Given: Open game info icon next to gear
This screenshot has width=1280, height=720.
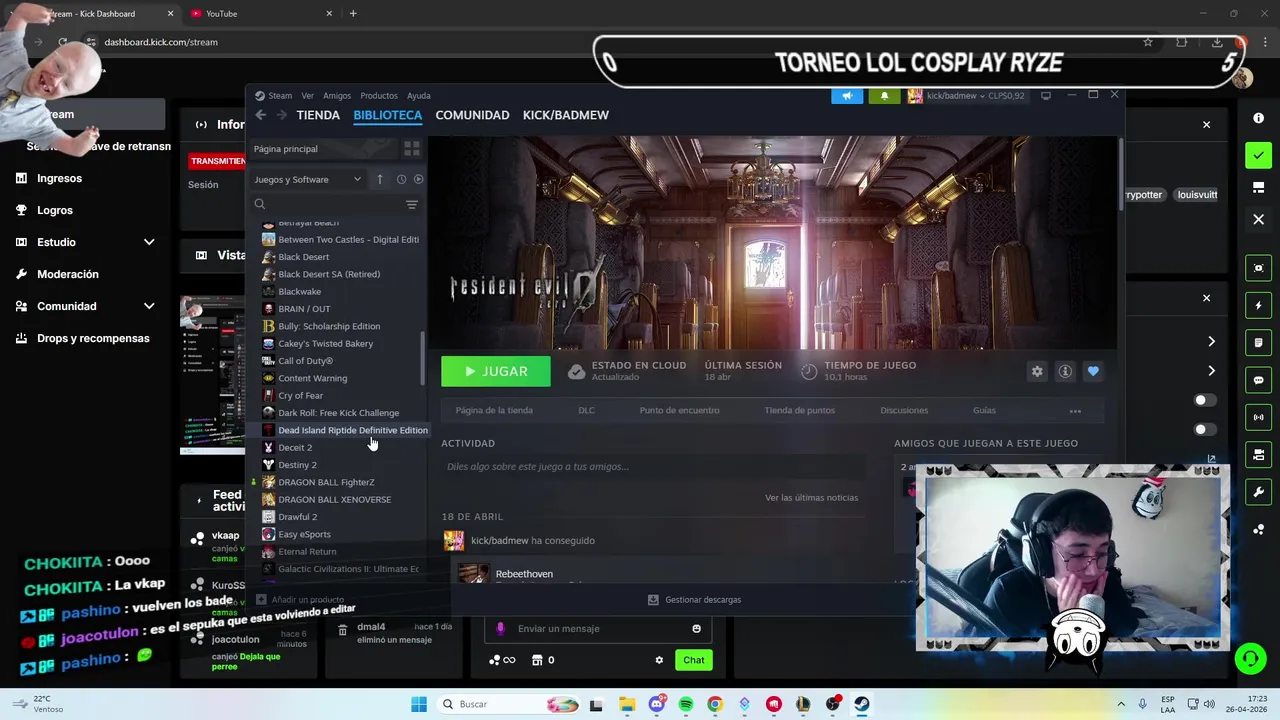Looking at the screenshot, I should (x=1065, y=371).
